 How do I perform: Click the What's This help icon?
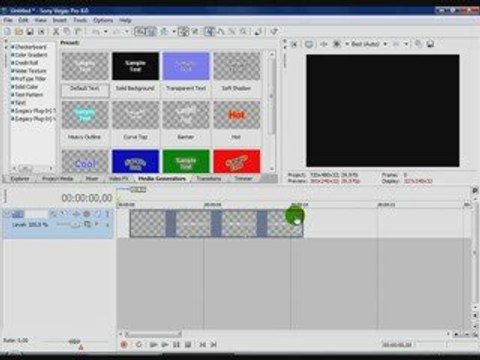(274, 32)
